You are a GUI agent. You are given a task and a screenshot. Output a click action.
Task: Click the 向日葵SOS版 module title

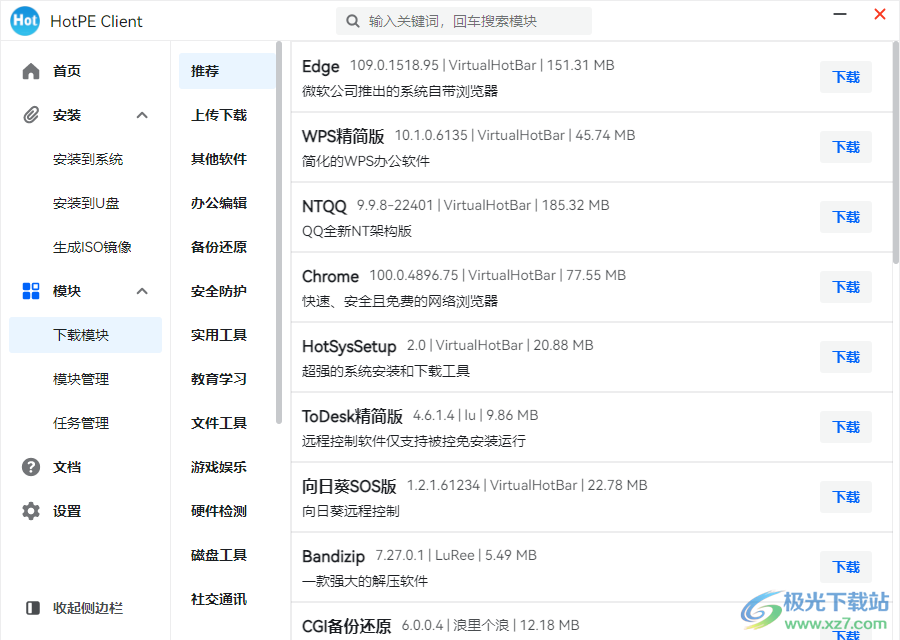[349, 486]
